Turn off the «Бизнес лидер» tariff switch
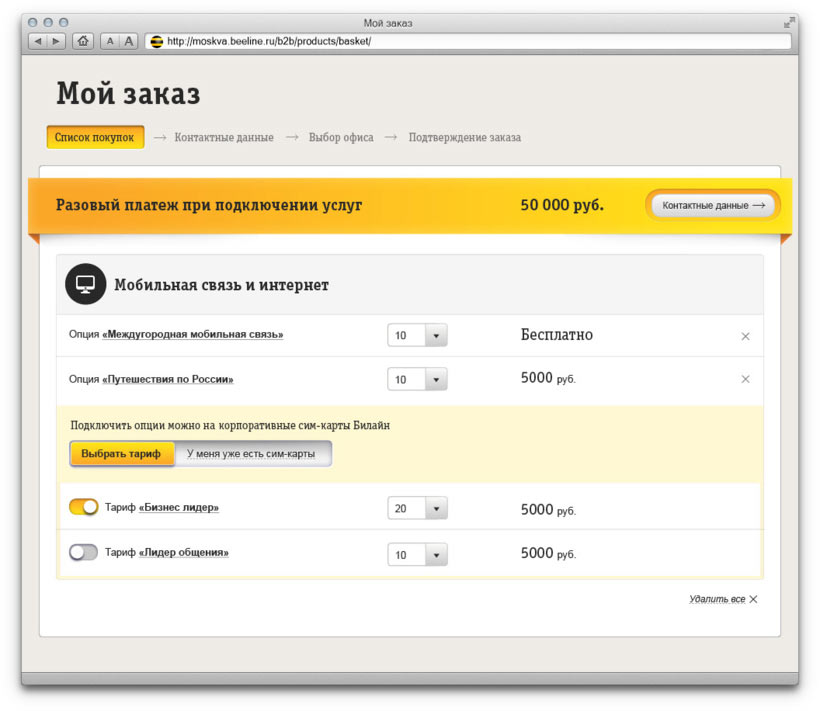This screenshot has height=711, width=820. coord(83,508)
